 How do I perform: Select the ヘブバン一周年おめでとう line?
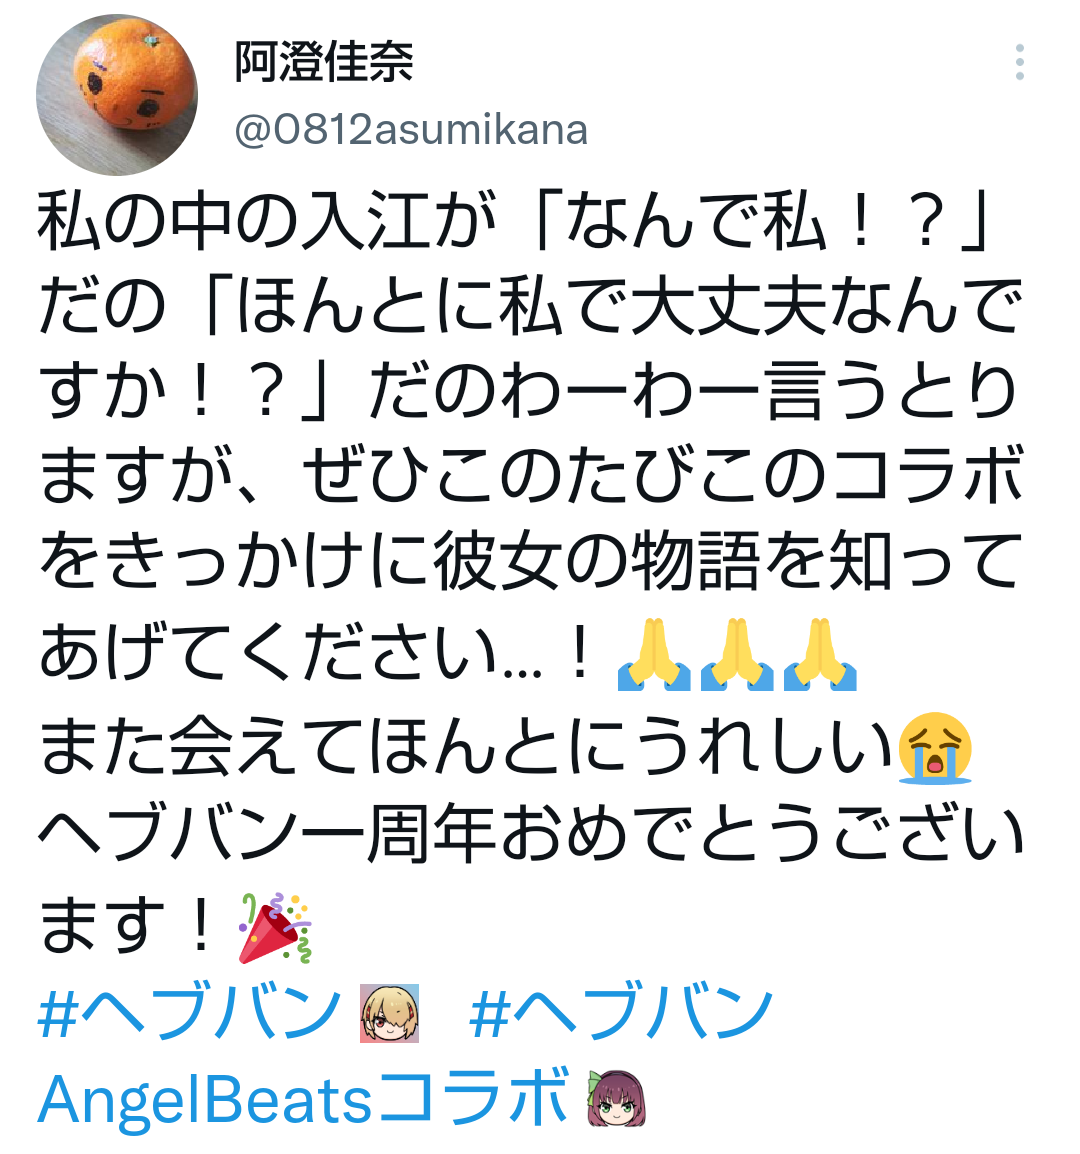[531, 835]
